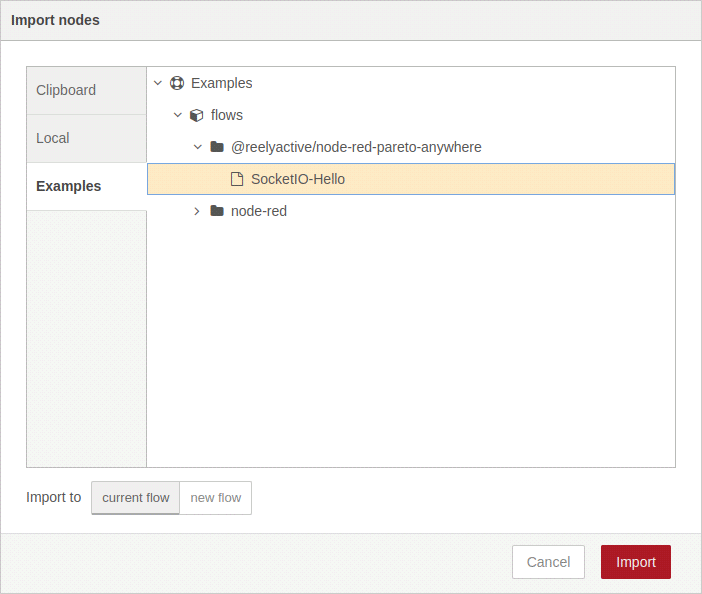Click the SocketIO-Hello file icon

click(x=237, y=179)
